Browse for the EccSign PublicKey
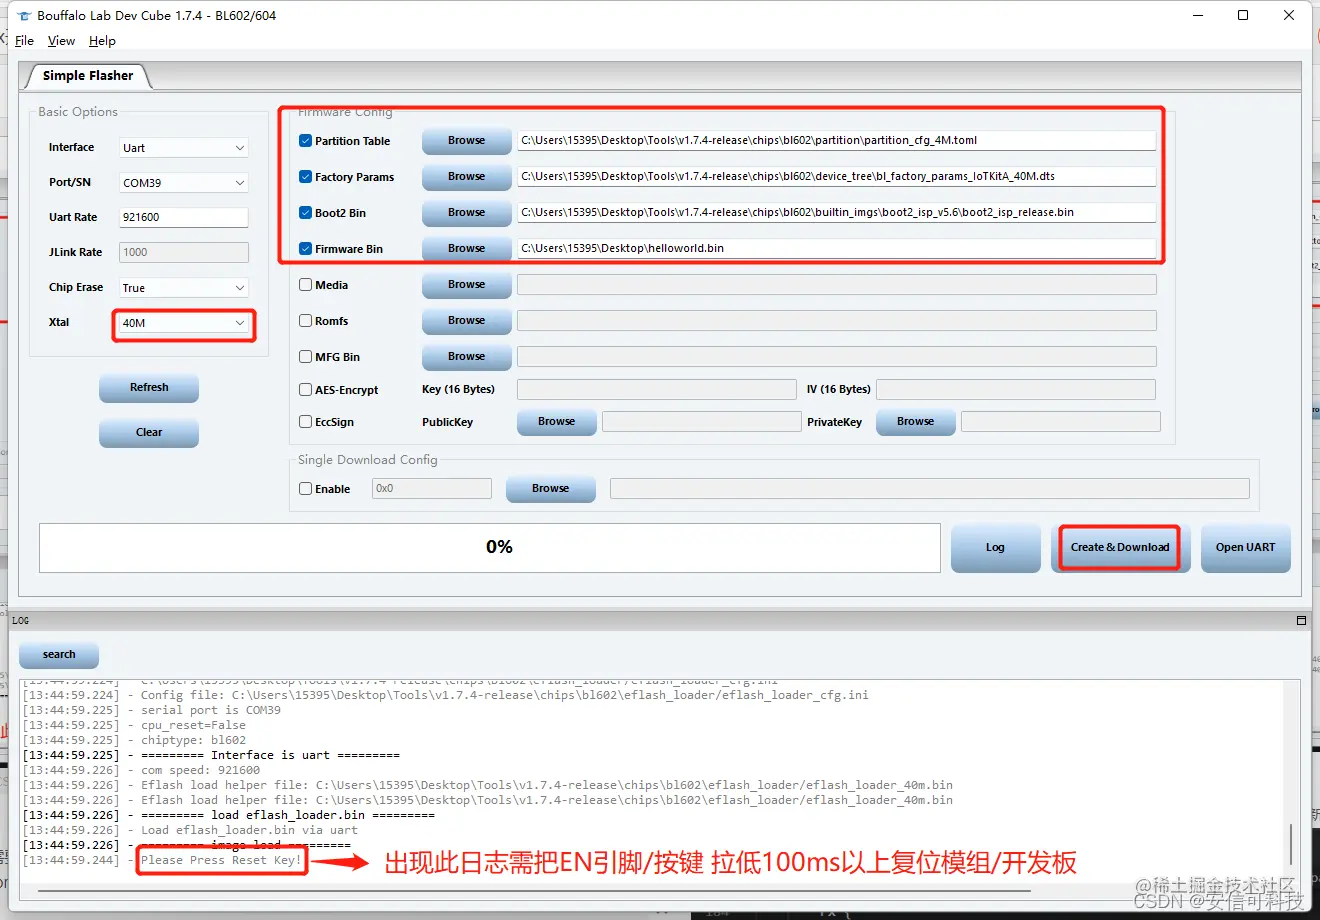The image size is (1320, 920). coord(556,422)
